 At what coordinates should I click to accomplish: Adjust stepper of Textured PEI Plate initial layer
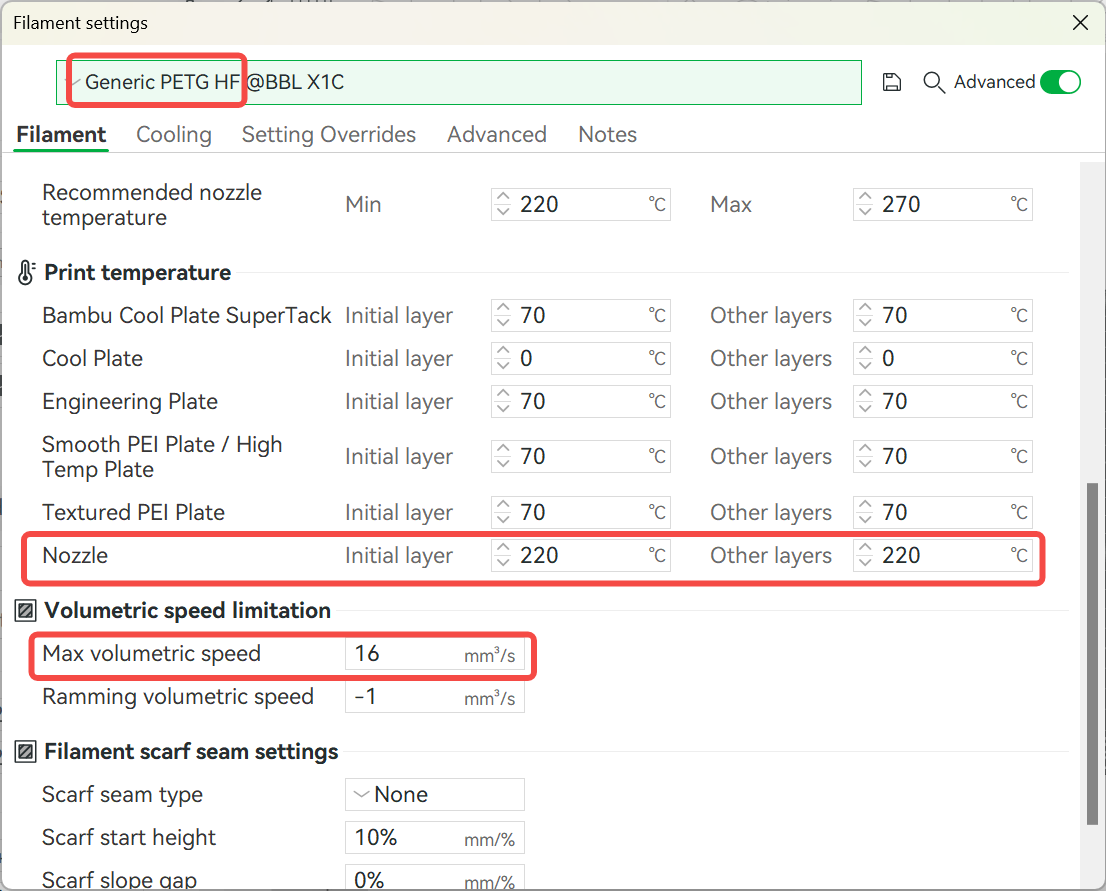pos(503,512)
